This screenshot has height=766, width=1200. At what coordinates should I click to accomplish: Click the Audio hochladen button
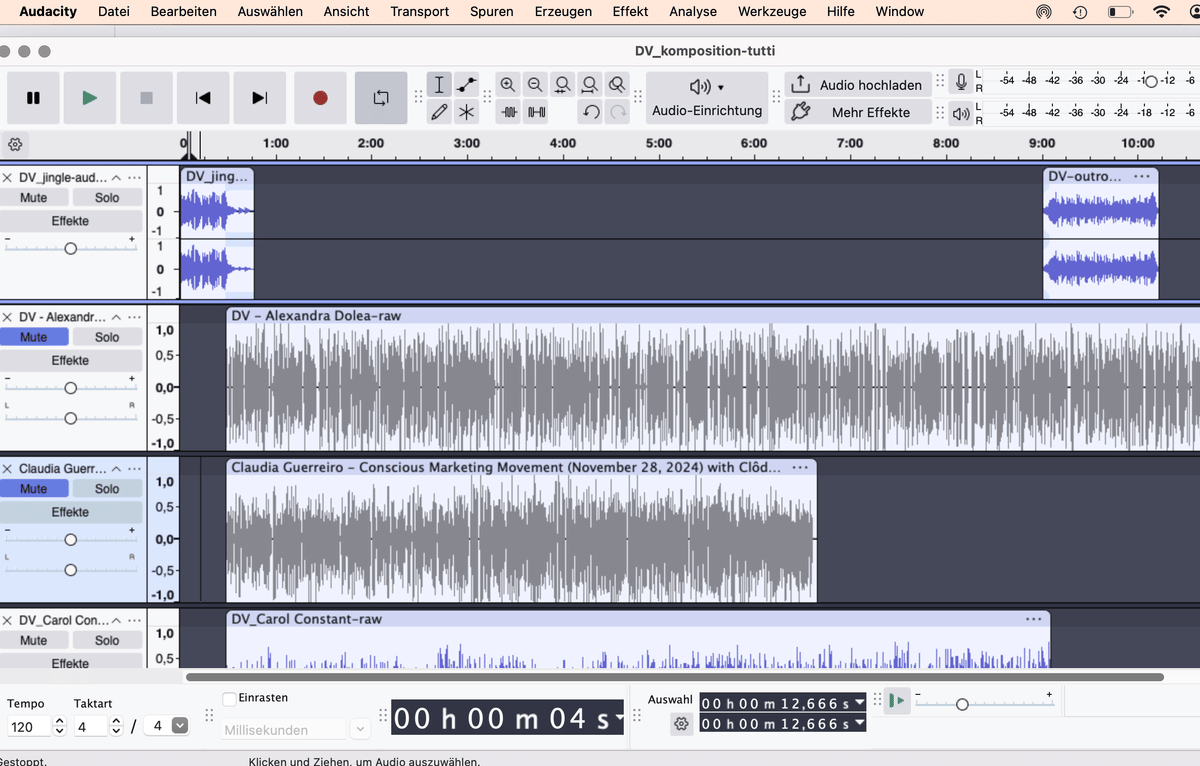[x=862, y=85]
